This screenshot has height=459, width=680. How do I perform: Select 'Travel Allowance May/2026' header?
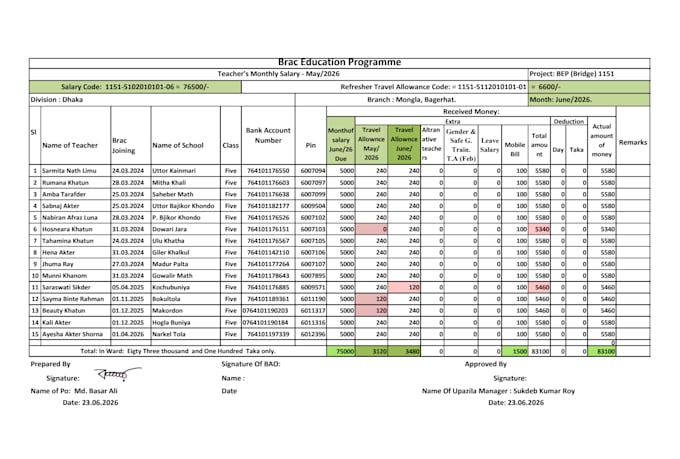pos(371,144)
